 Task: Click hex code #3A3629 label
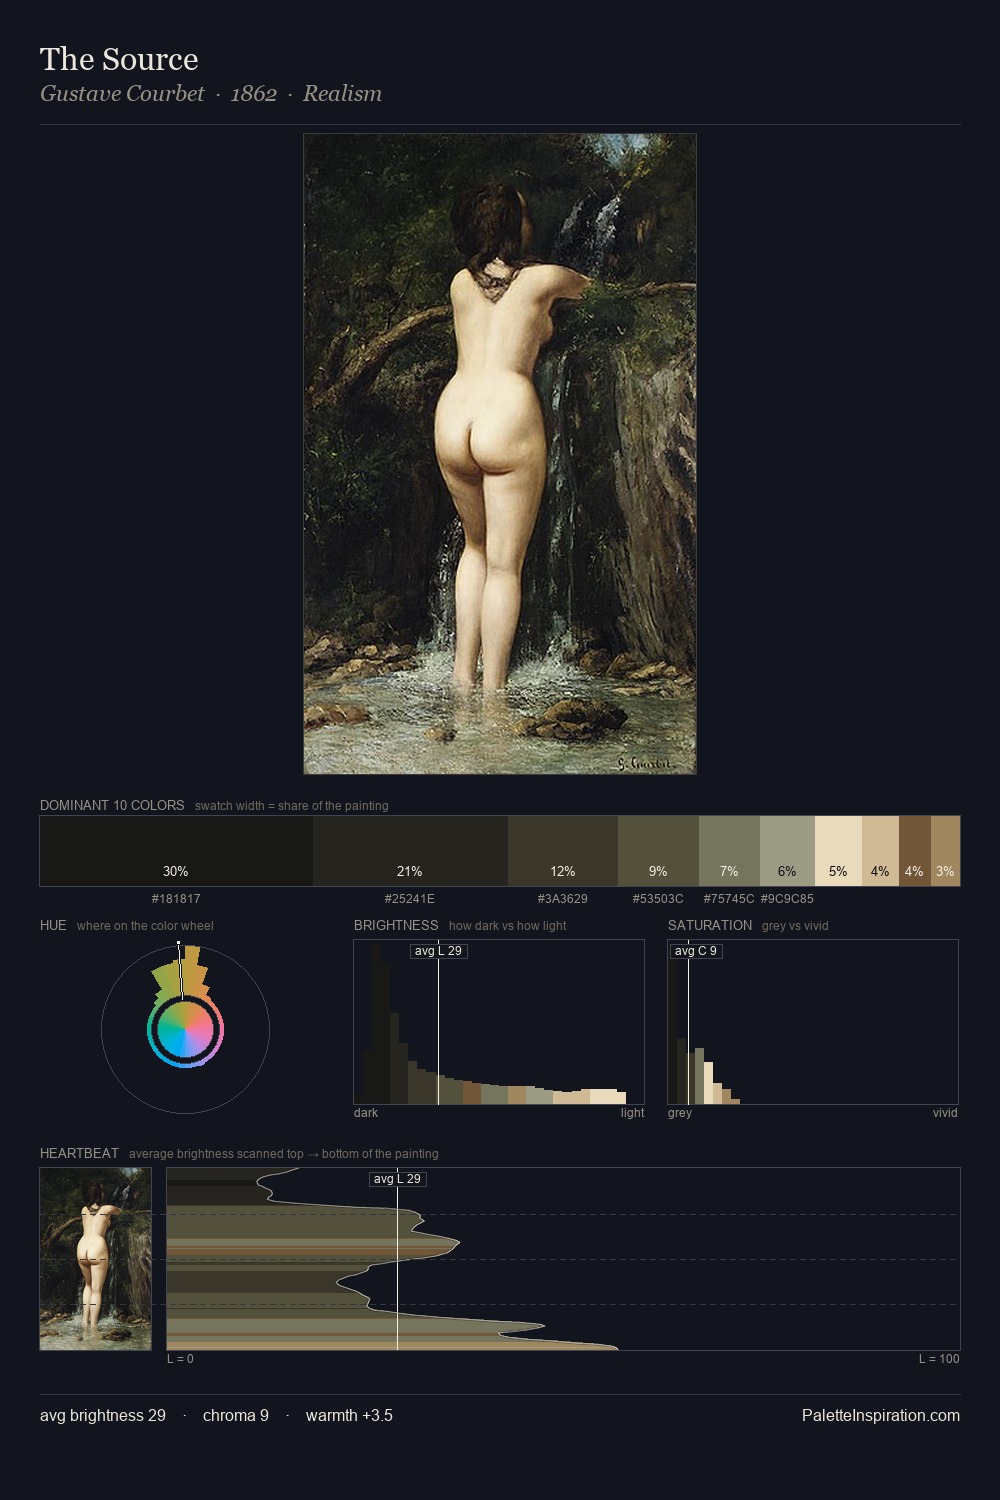[563, 899]
